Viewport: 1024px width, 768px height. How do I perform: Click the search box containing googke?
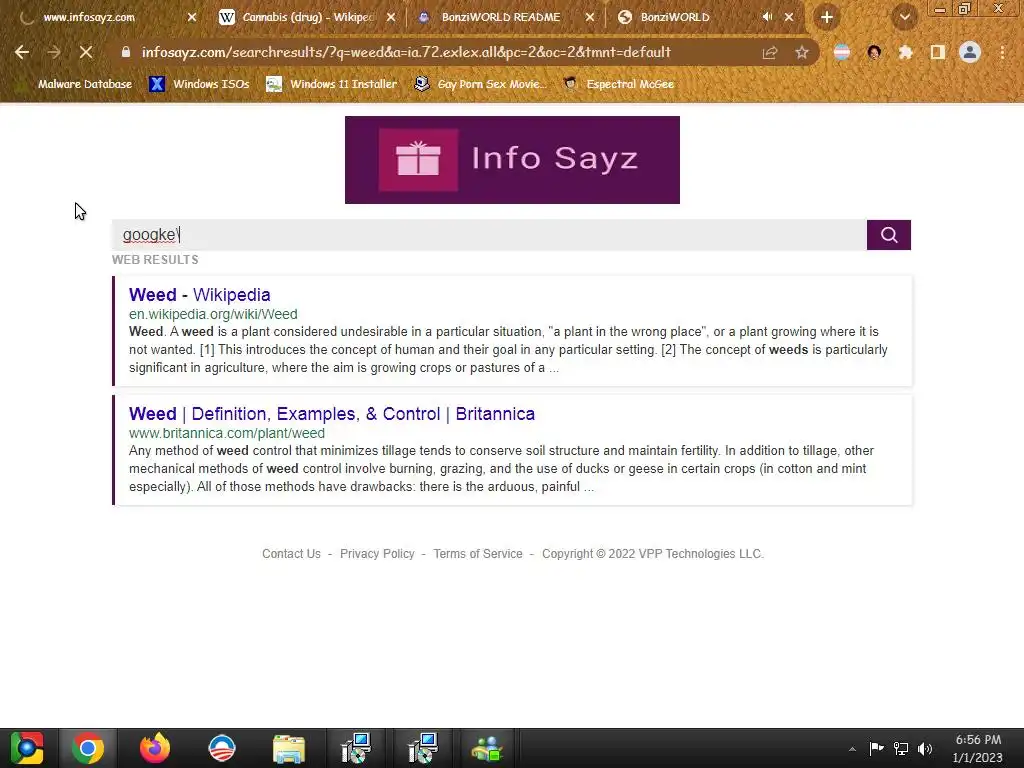click(489, 235)
